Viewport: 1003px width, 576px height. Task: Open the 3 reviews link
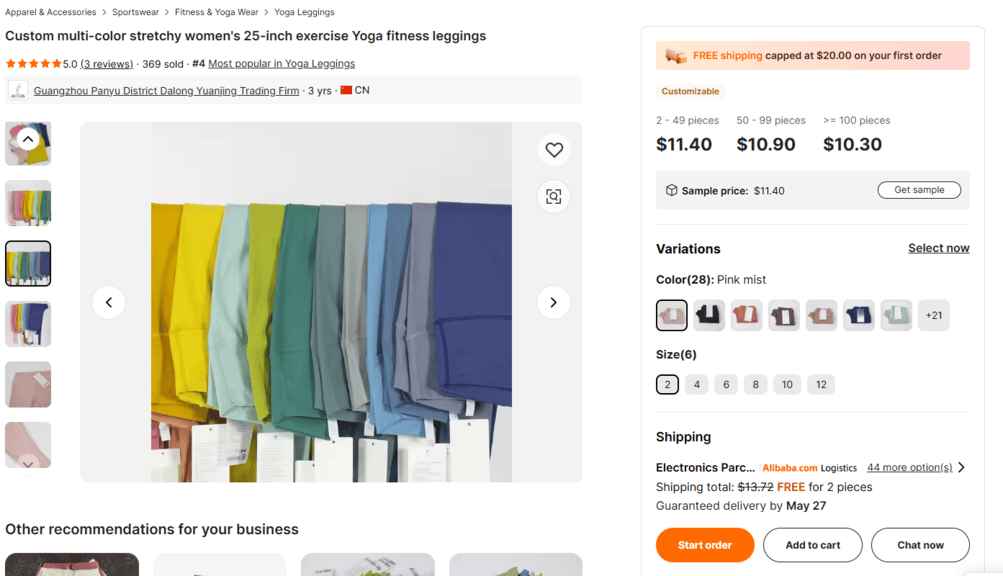point(107,63)
